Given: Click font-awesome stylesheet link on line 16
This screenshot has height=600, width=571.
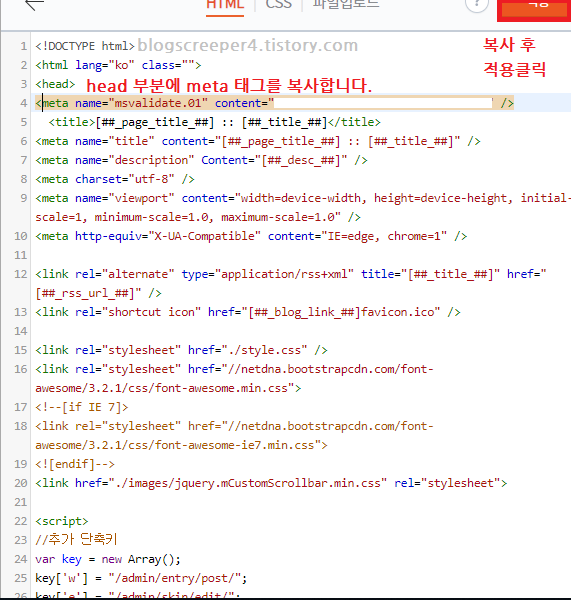Looking at the screenshot, I should pos(234,369).
